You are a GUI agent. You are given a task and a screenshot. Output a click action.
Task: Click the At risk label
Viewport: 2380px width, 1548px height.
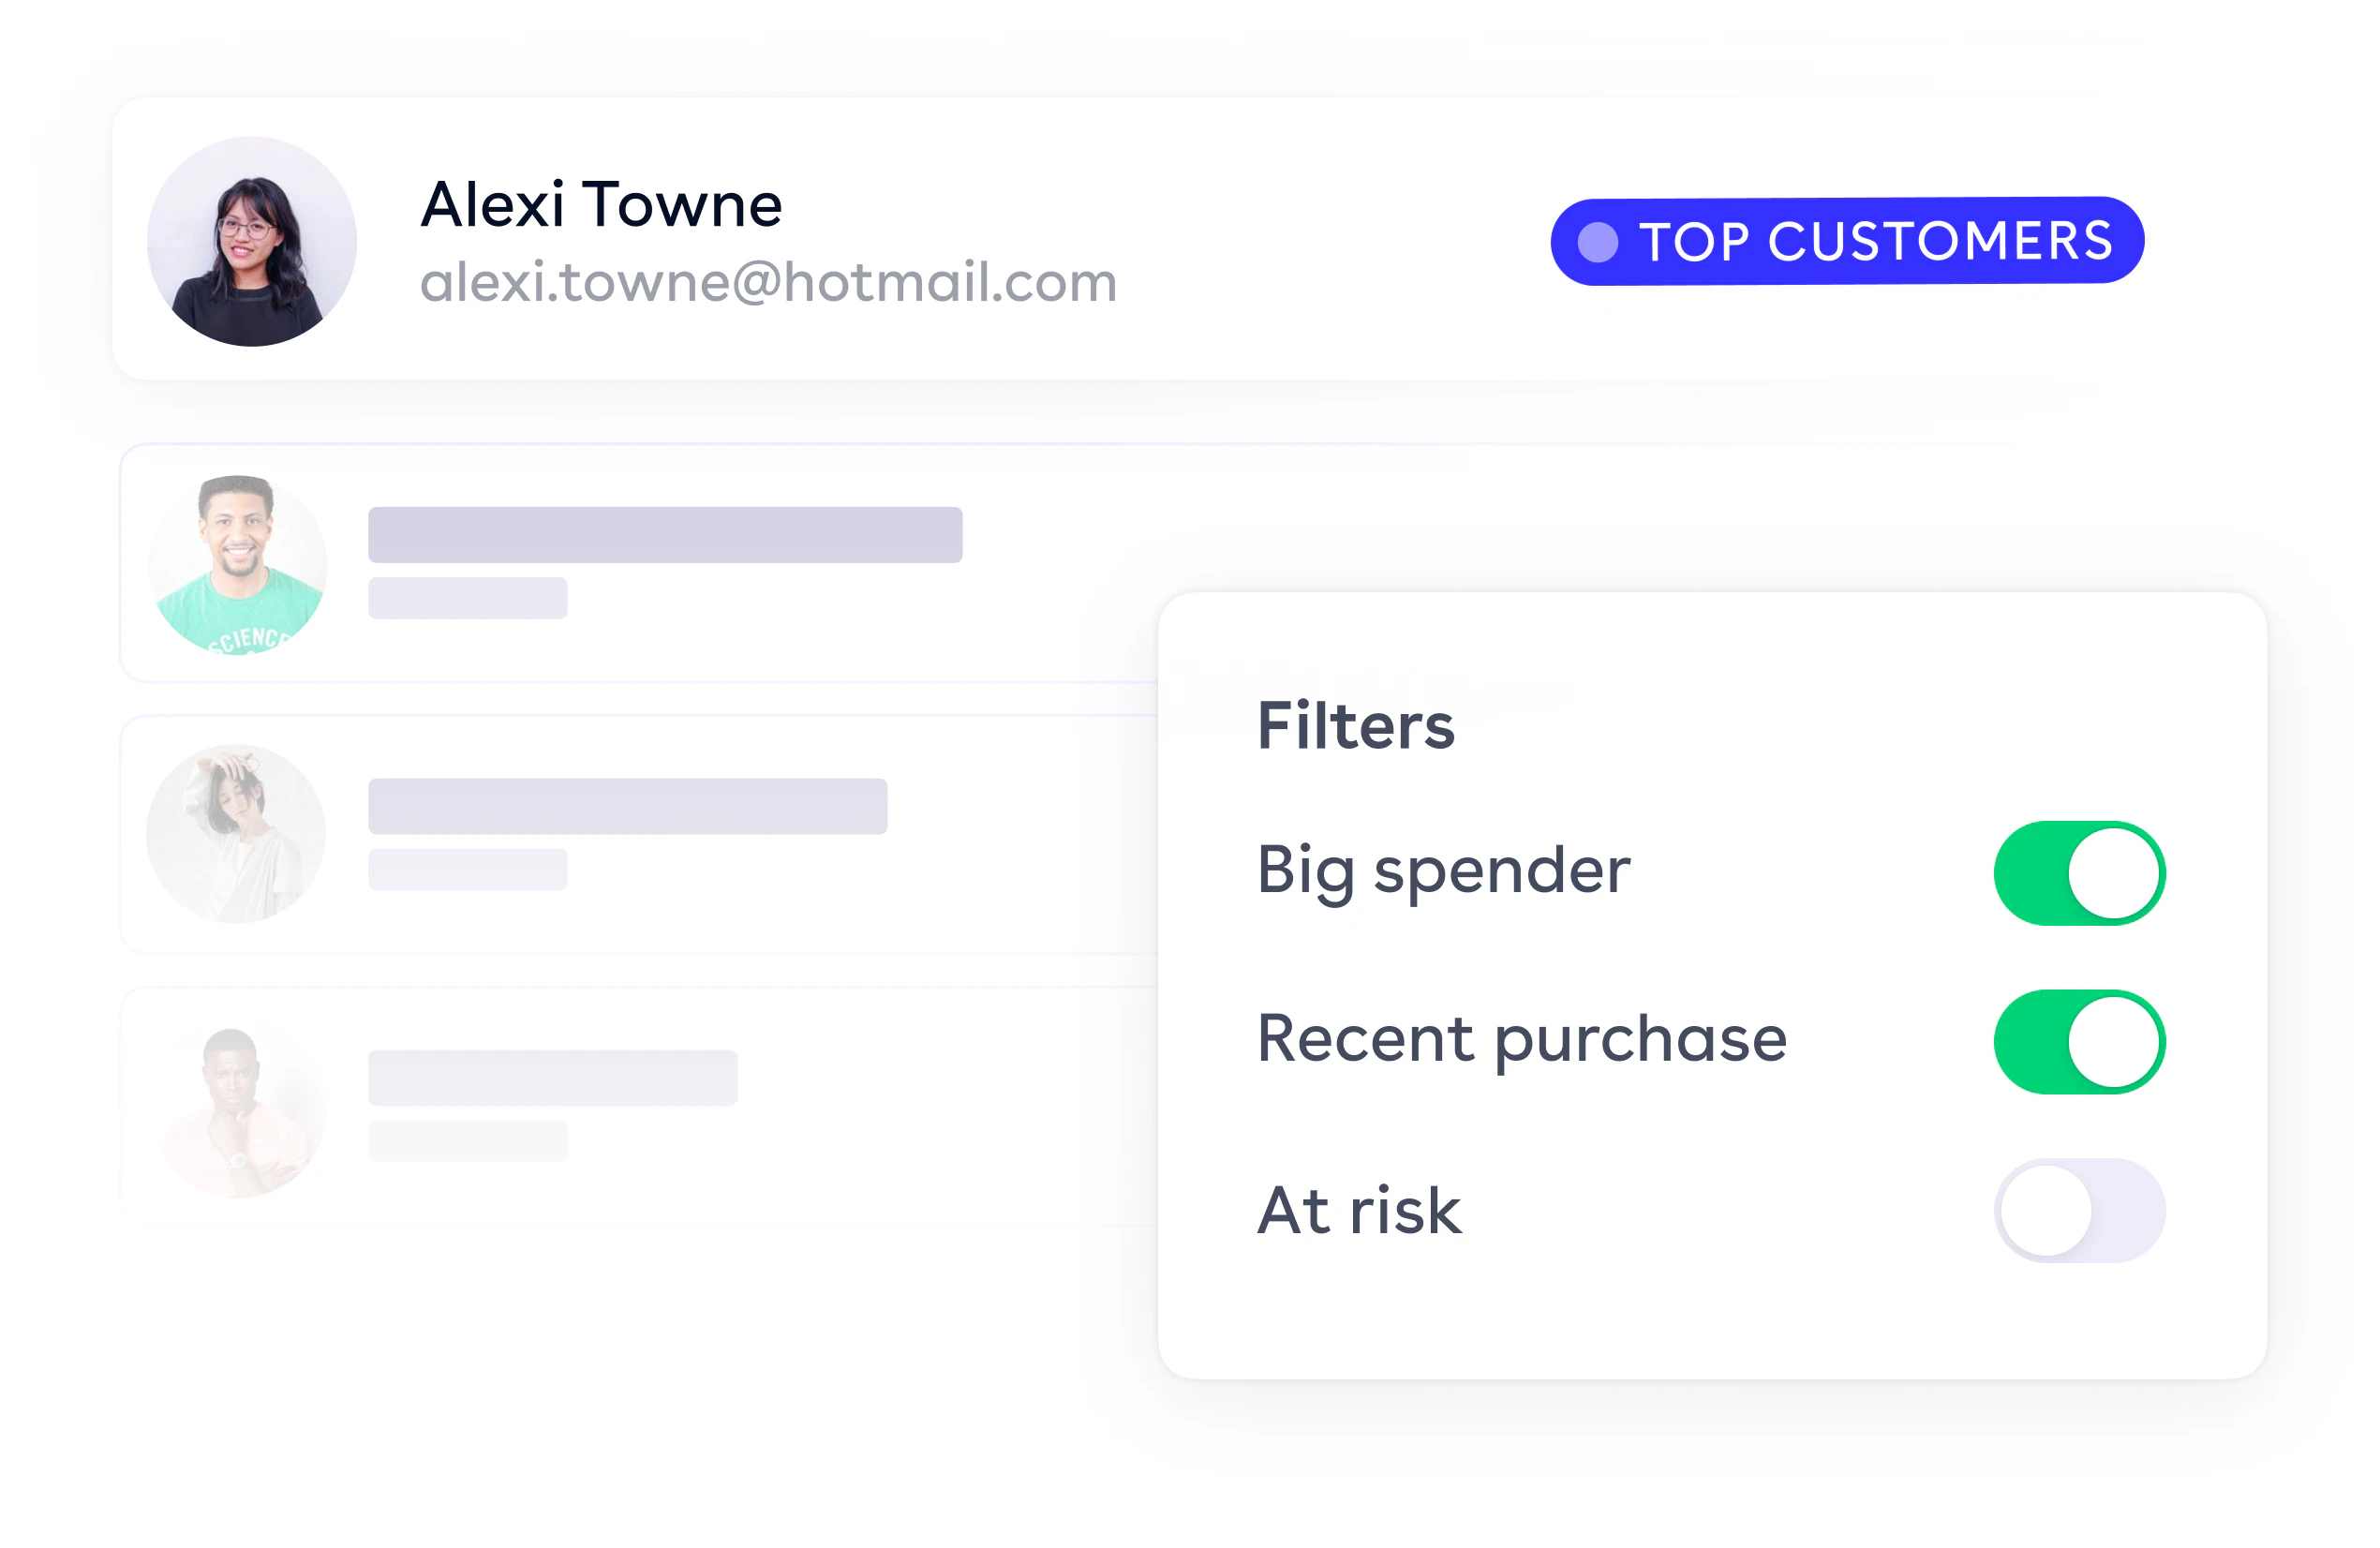1359,1210
